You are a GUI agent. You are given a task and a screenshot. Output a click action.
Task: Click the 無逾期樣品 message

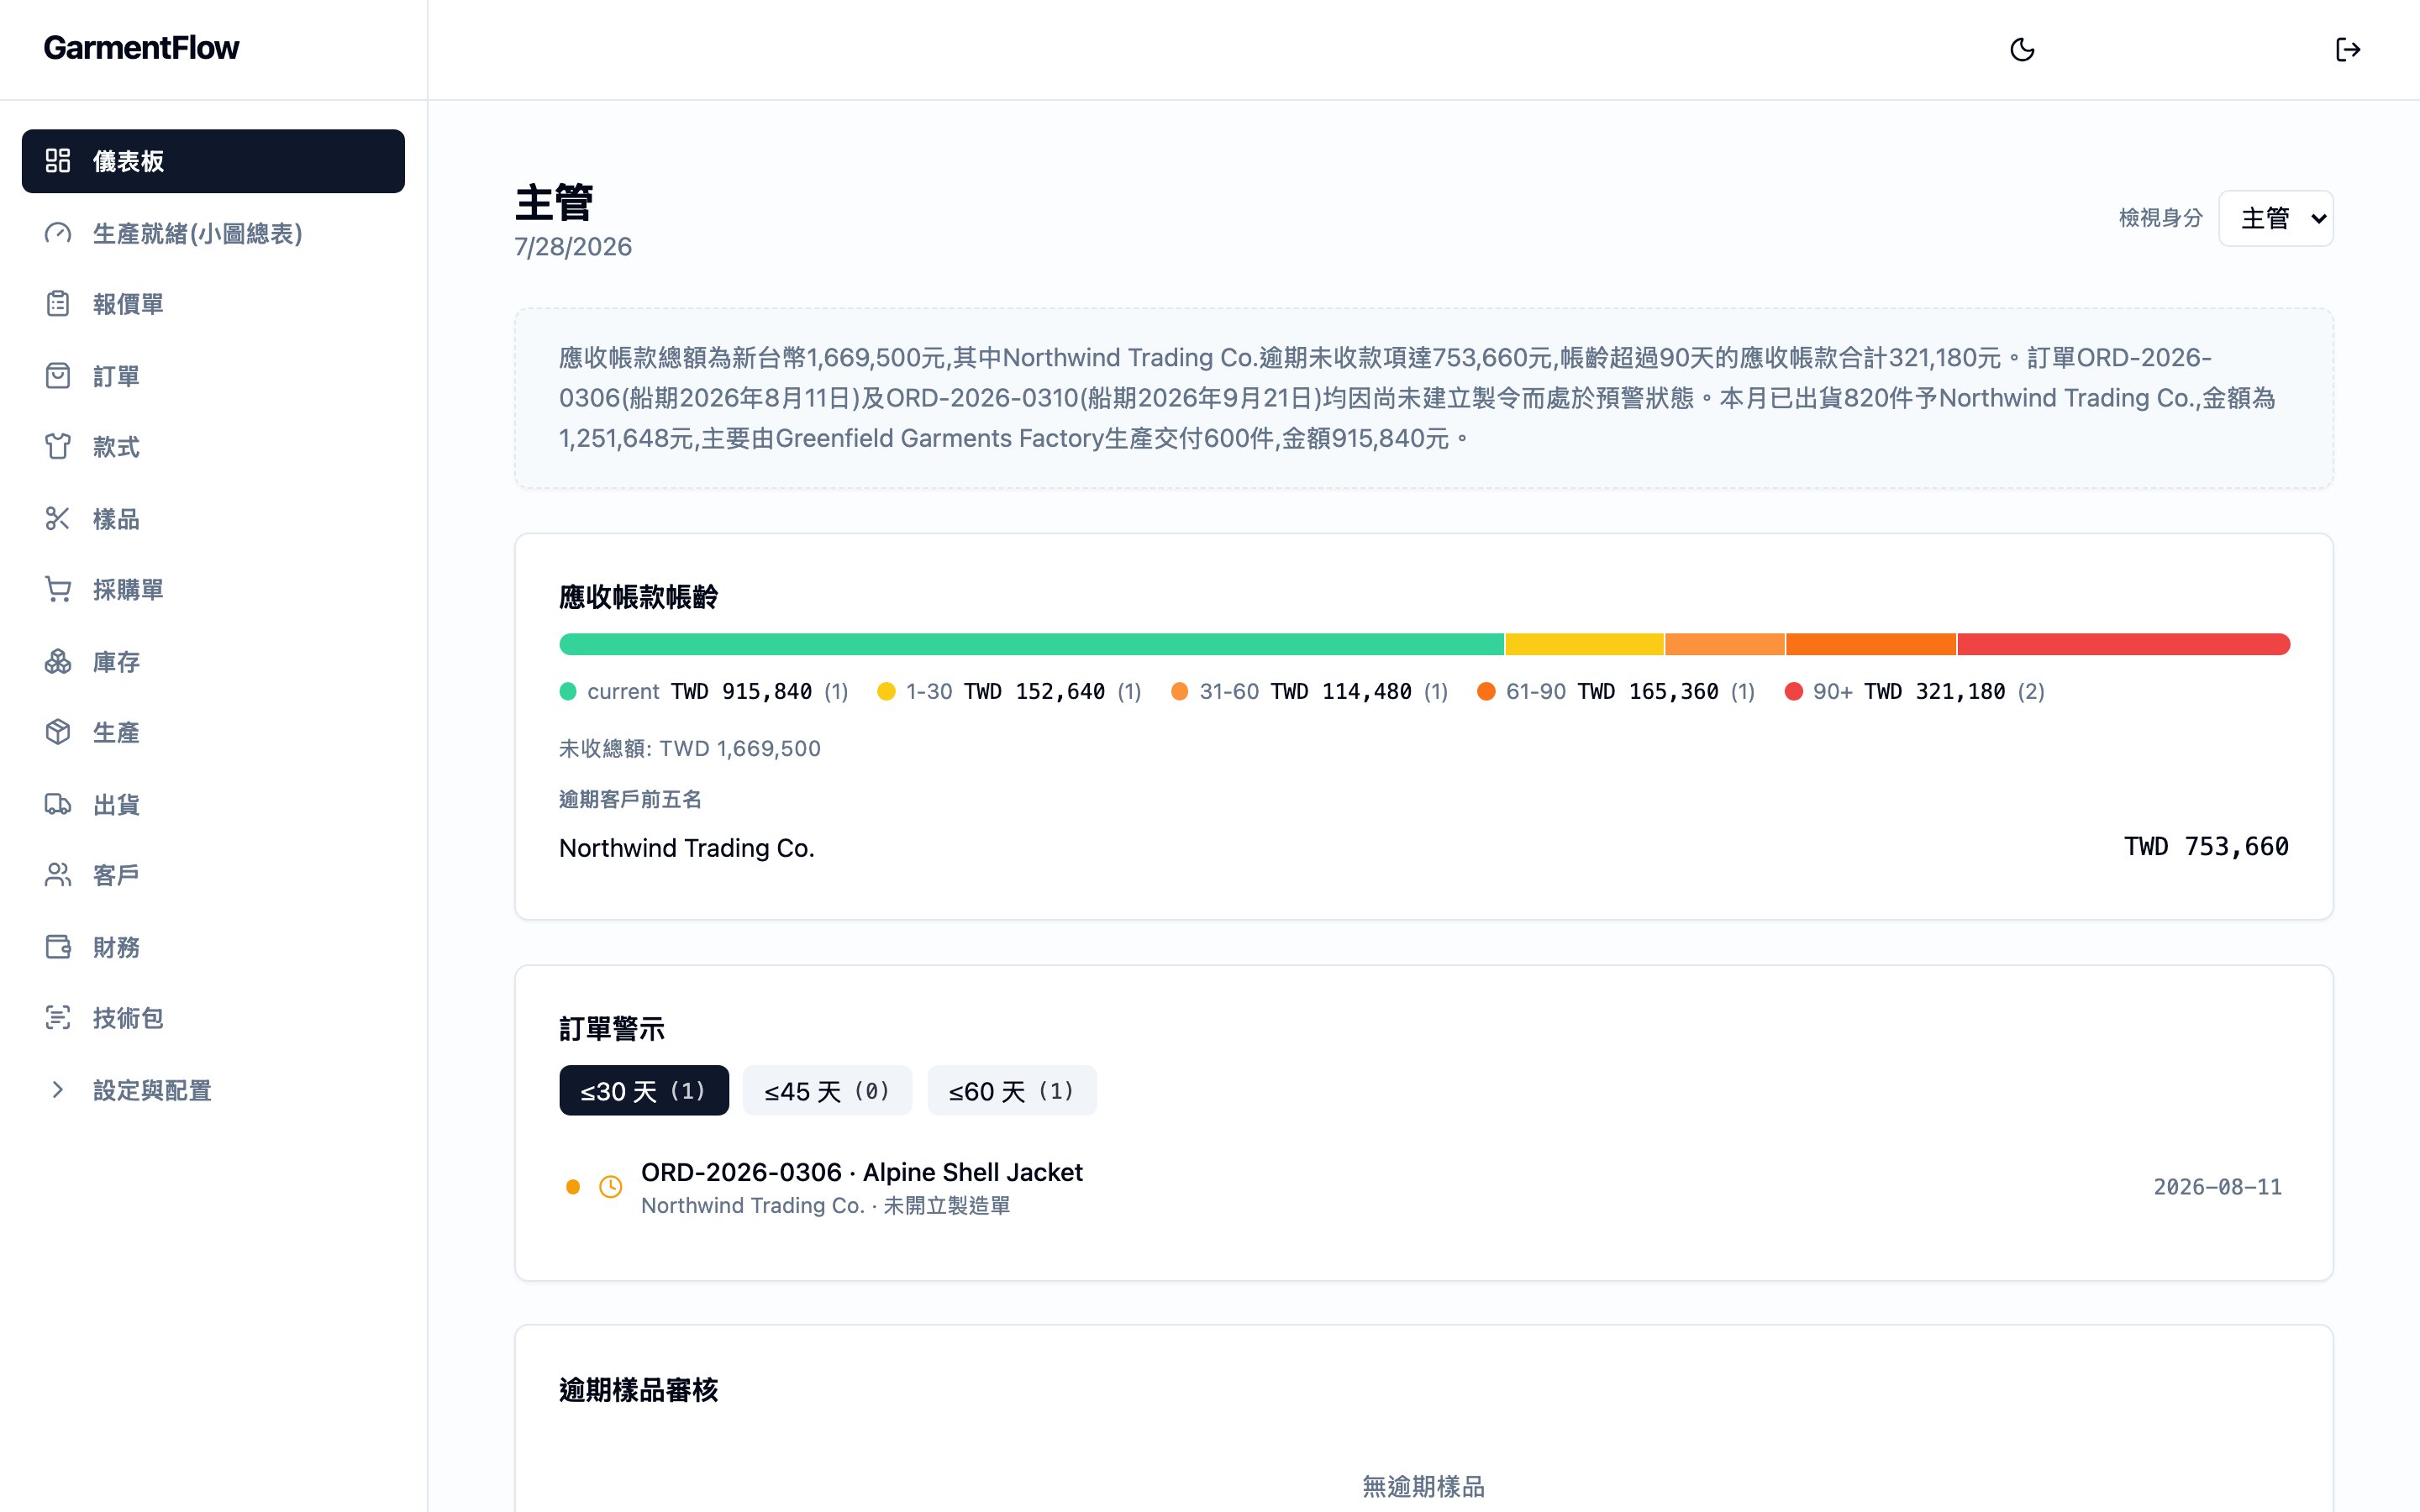[x=1423, y=1487]
